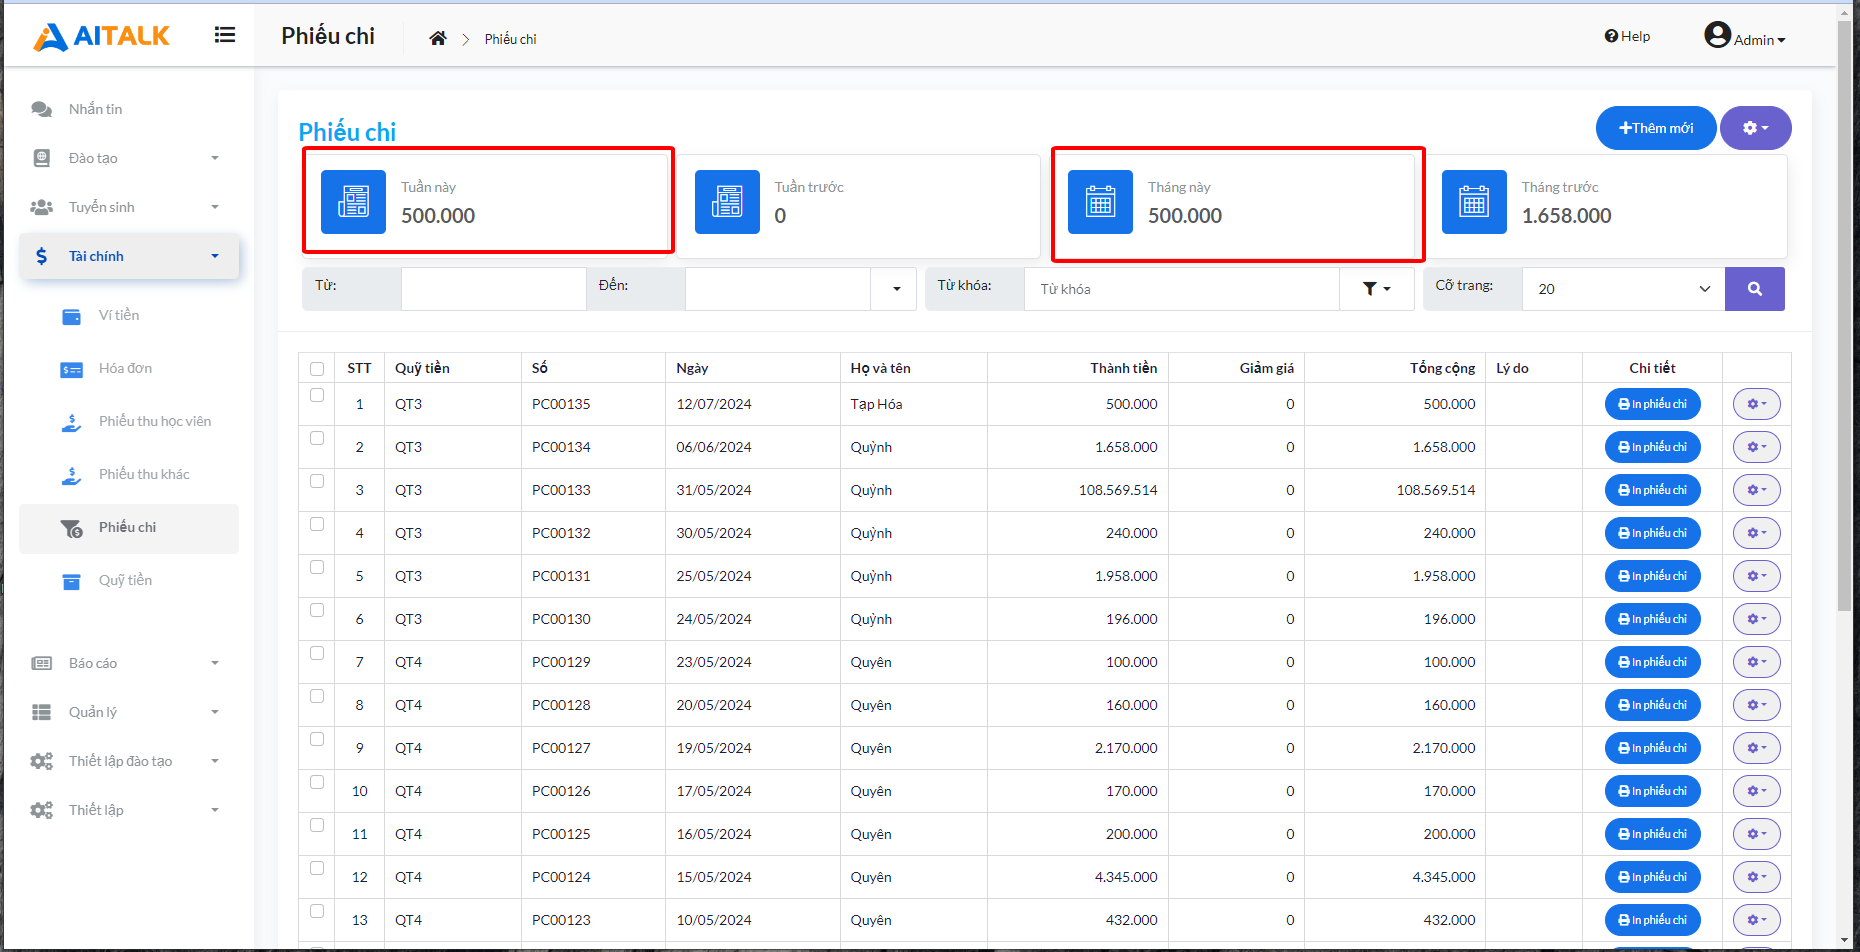
Task: Open gear actions for row PC00130
Action: (x=1757, y=619)
